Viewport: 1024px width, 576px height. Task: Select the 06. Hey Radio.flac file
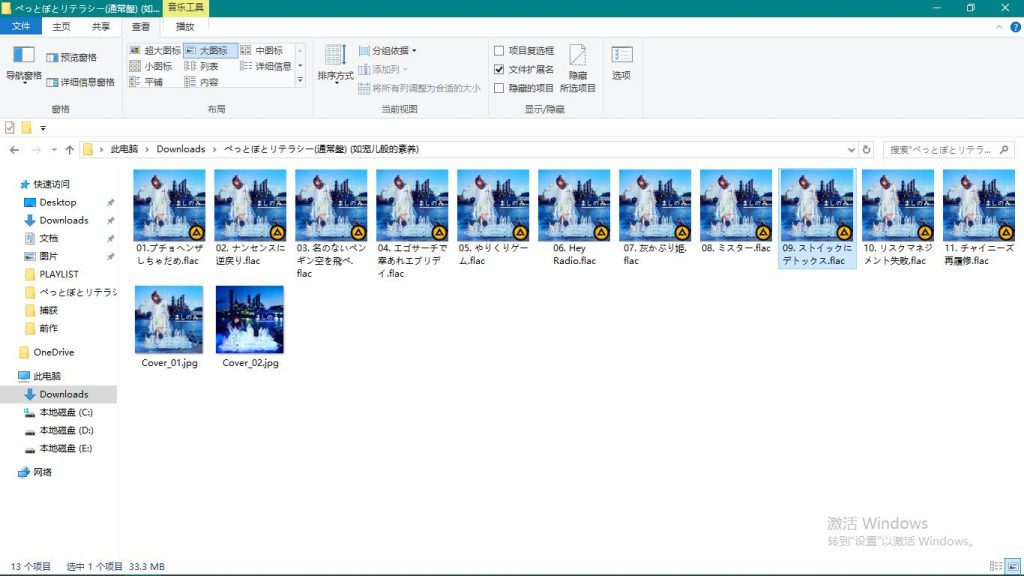point(574,218)
